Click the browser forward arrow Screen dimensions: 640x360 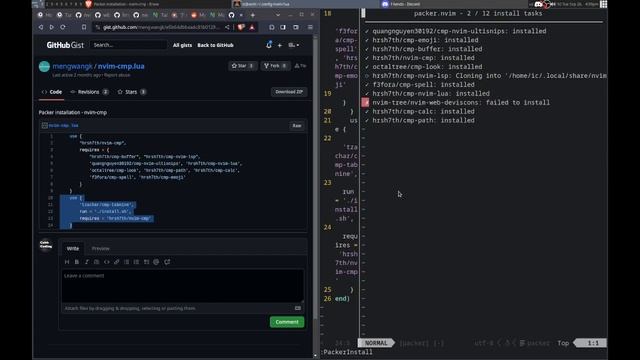click(51, 27)
